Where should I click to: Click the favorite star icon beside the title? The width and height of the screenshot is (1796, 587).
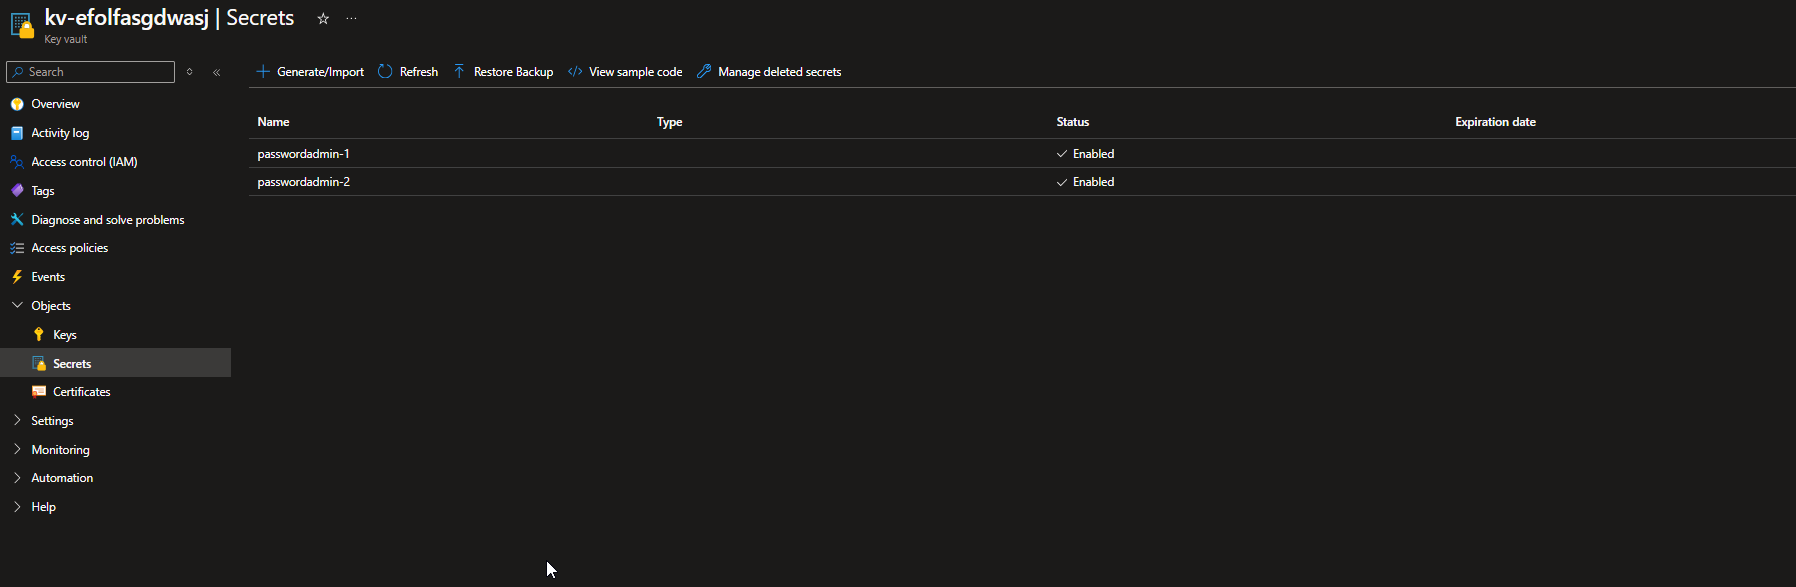[323, 19]
